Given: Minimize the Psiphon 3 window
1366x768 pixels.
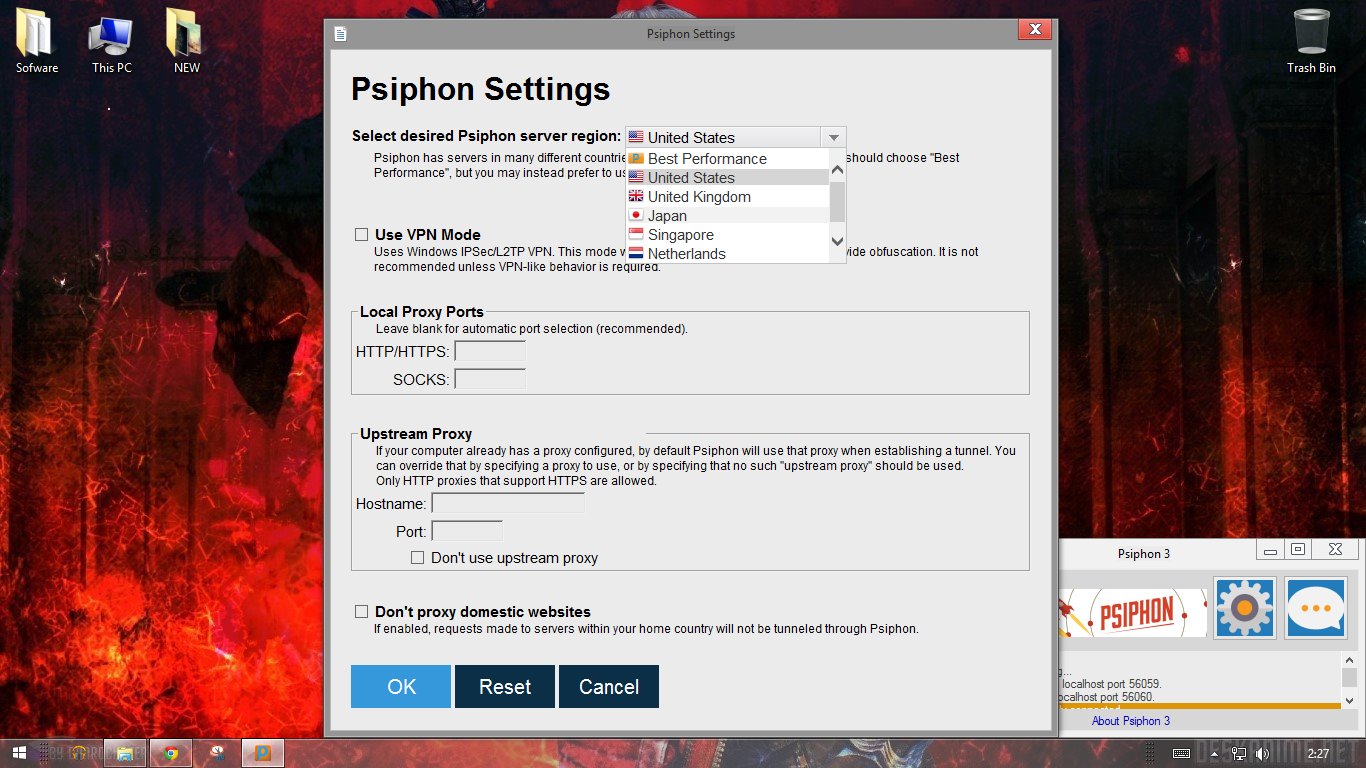Looking at the screenshot, I should point(1270,550).
